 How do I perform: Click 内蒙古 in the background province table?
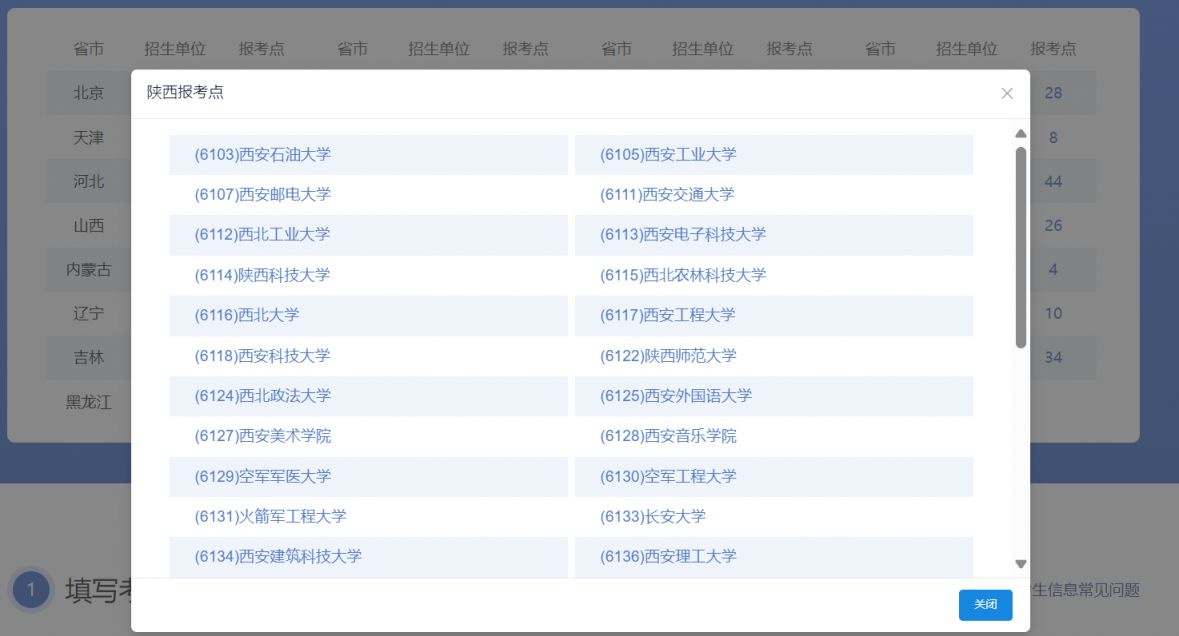click(88, 269)
